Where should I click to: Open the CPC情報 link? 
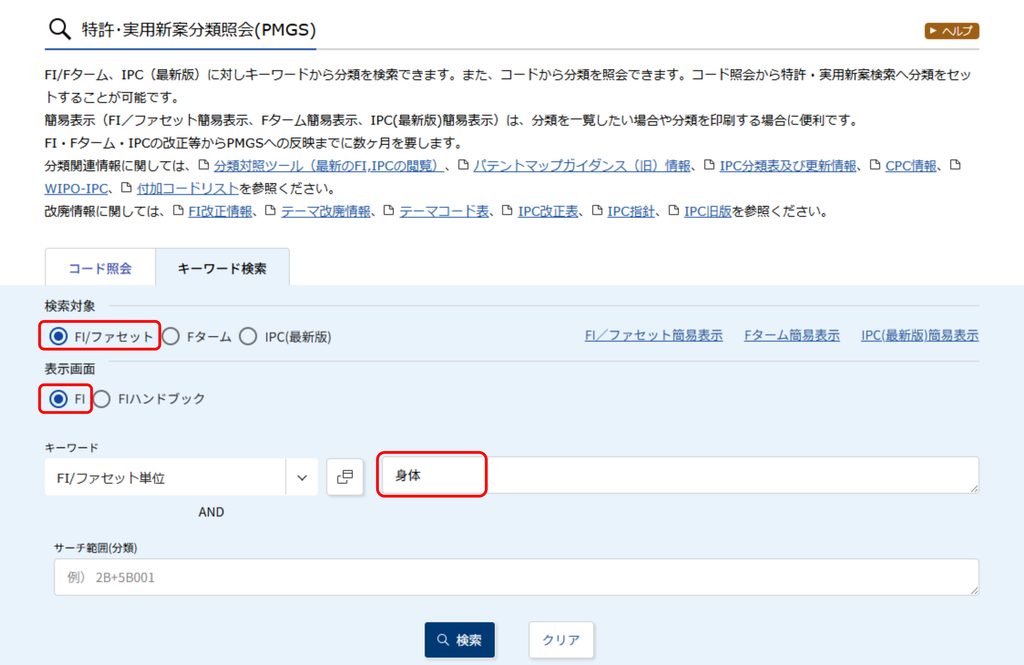tap(910, 166)
